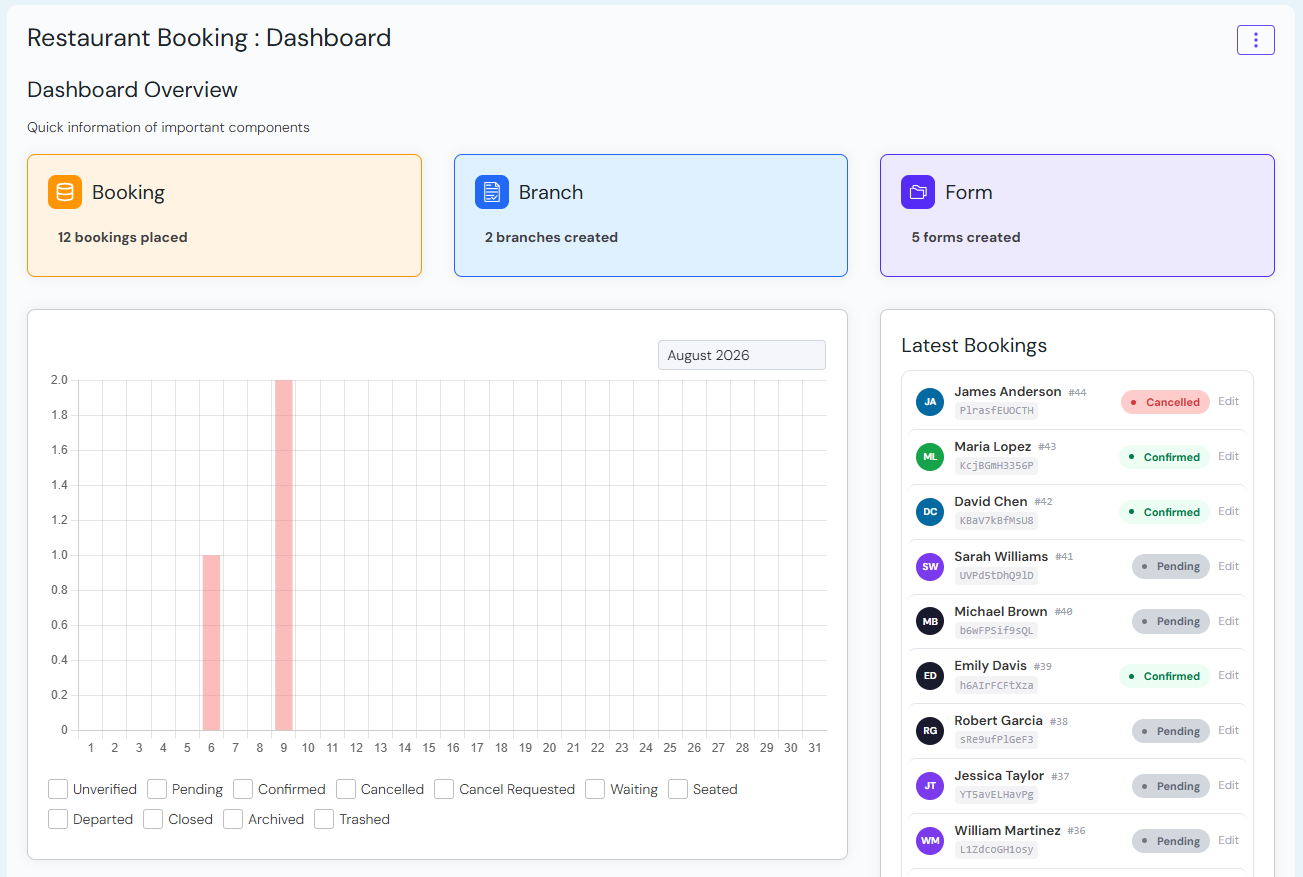Click the Confirmed badge for Emily Davis
Viewport: 1303px width, 877px height.
click(x=1164, y=676)
